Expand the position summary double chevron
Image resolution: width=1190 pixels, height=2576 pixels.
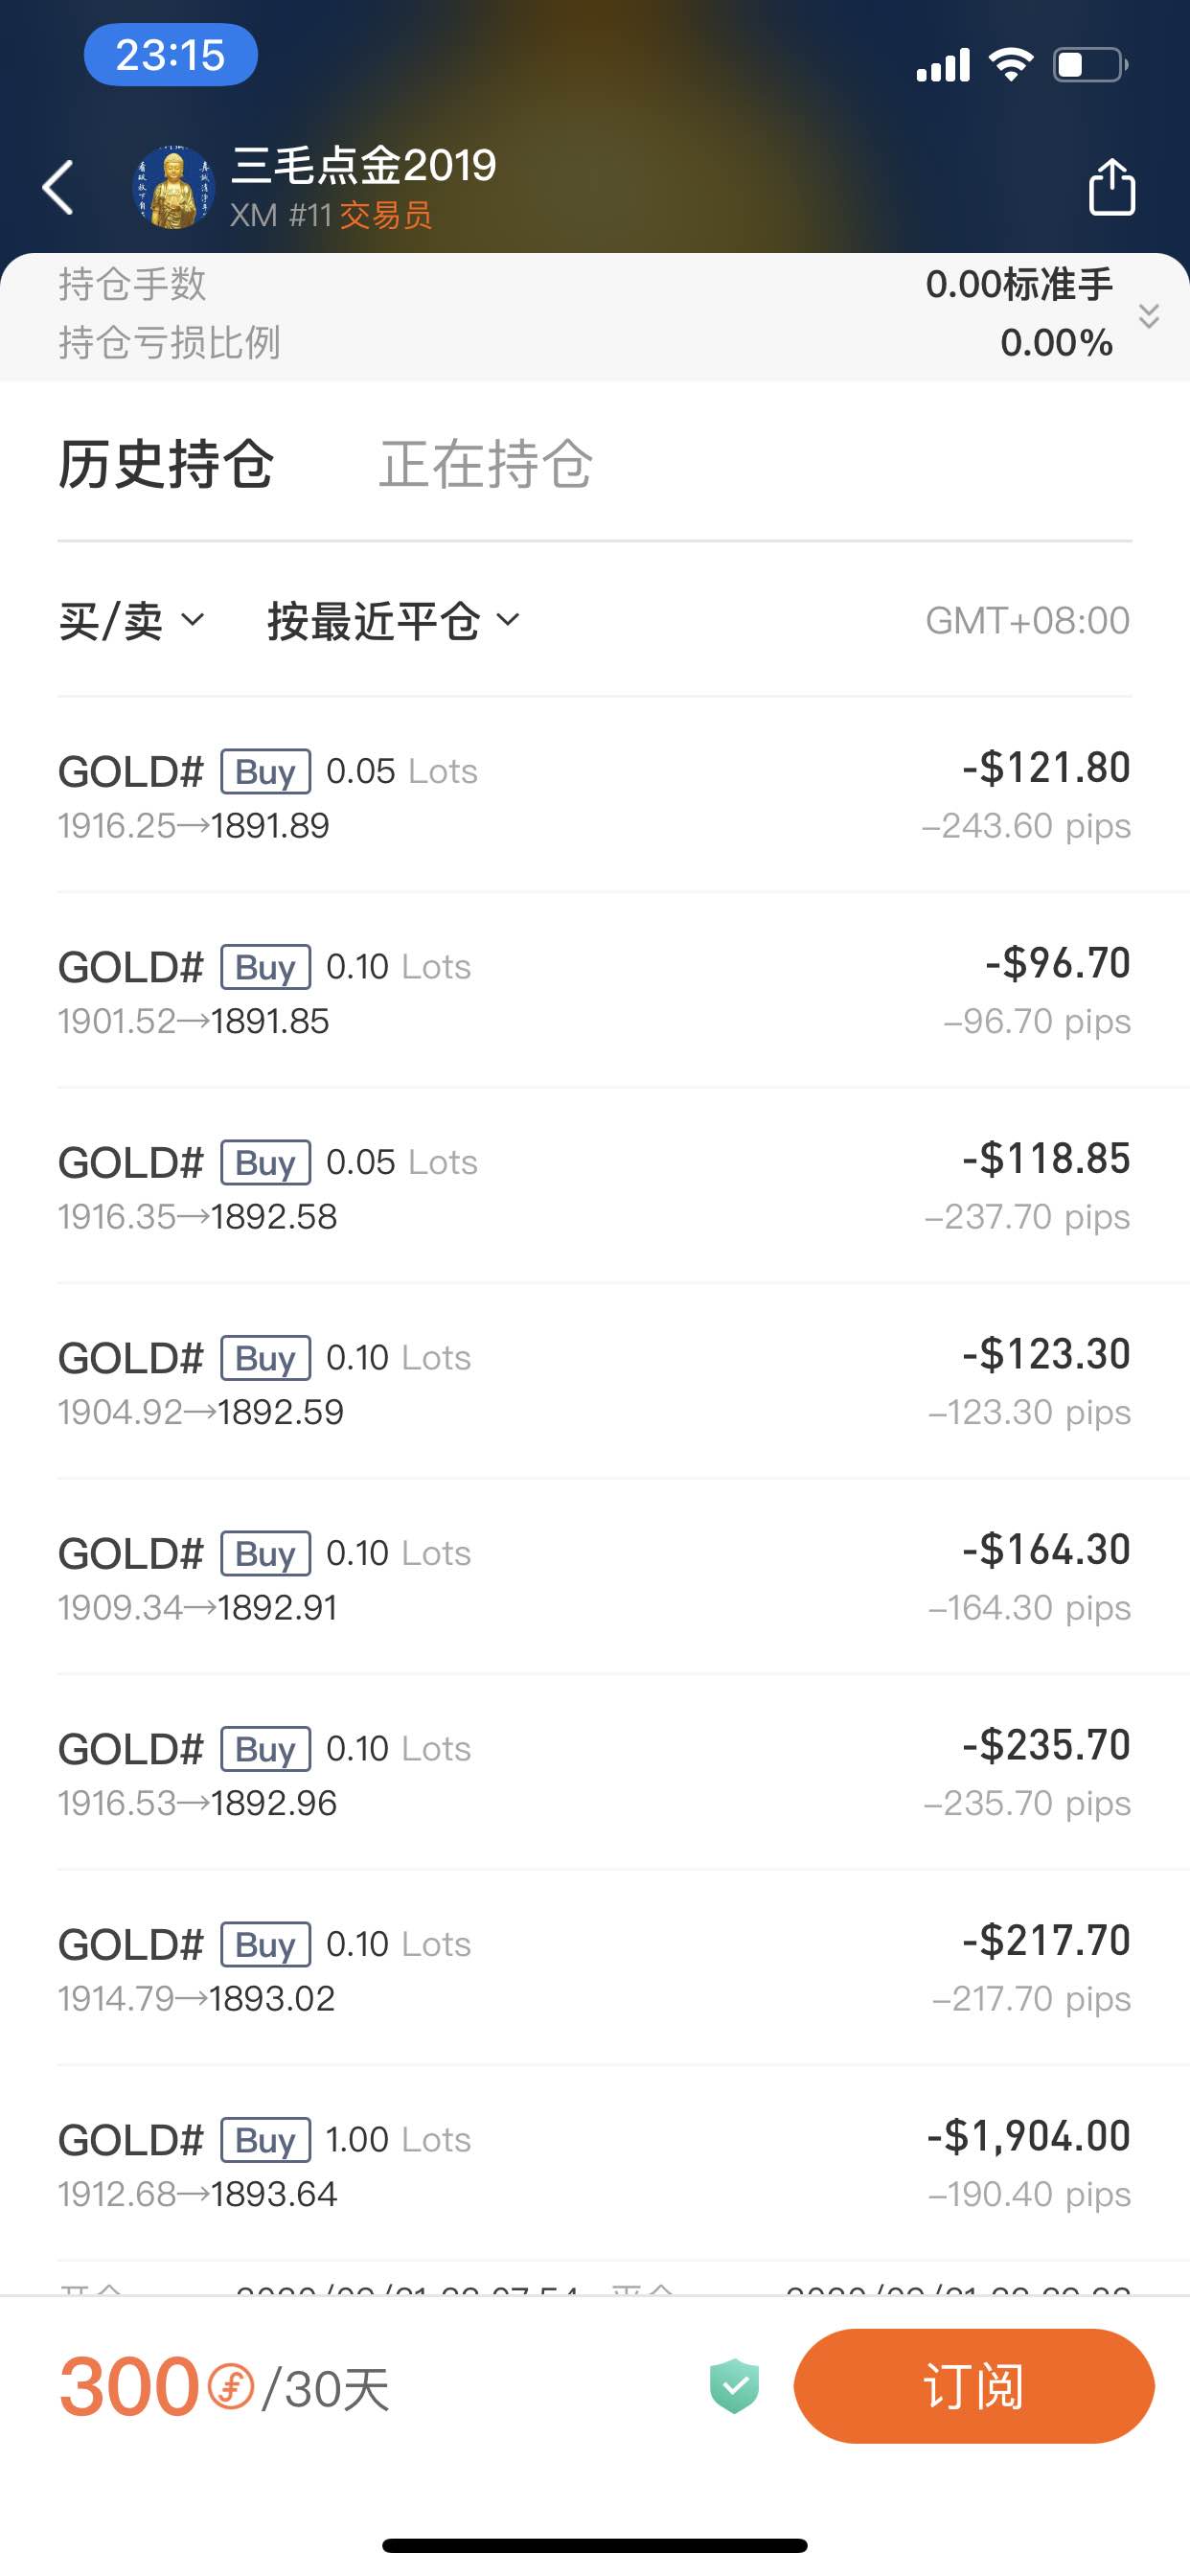[x=1149, y=316]
